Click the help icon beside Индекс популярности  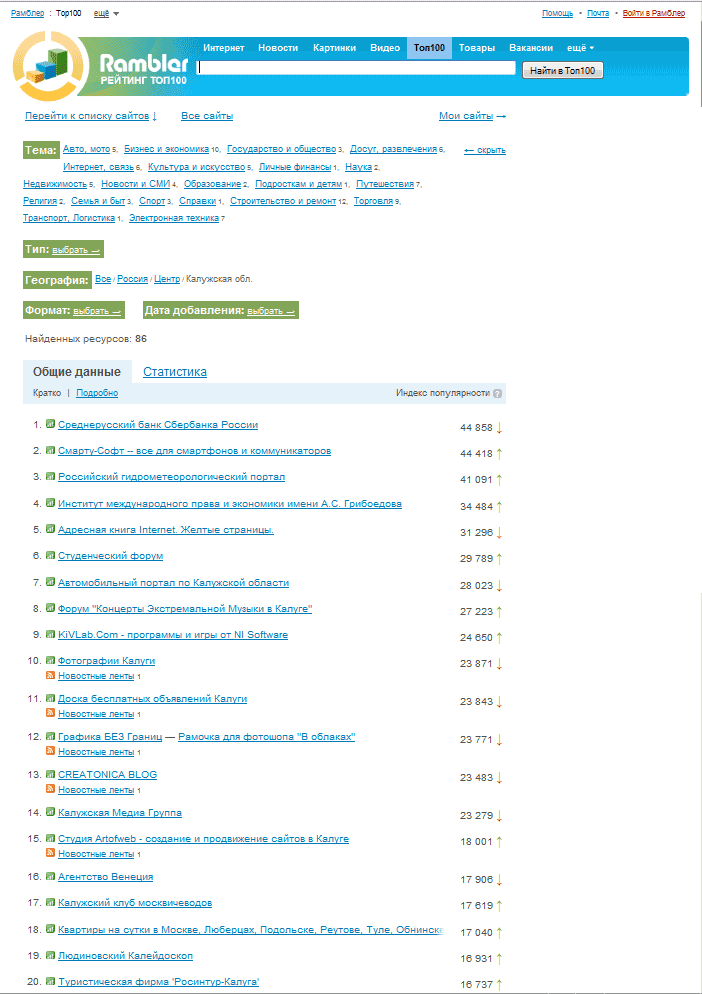point(498,394)
